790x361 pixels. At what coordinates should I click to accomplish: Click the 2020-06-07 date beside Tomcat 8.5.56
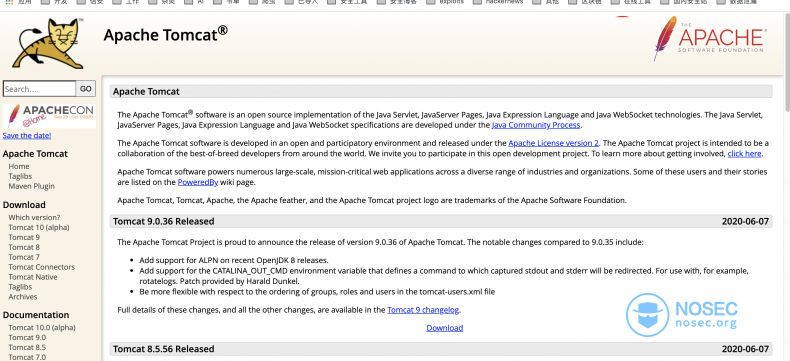click(x=745, y=349)
